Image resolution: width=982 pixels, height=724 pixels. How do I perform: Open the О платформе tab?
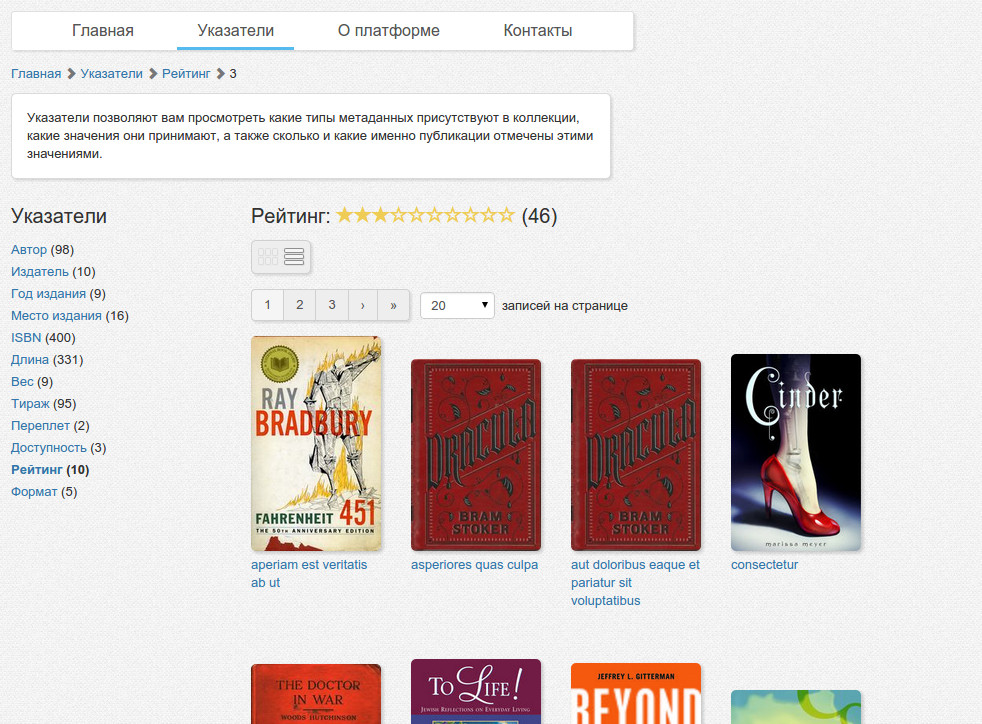[x=388, y=31]
